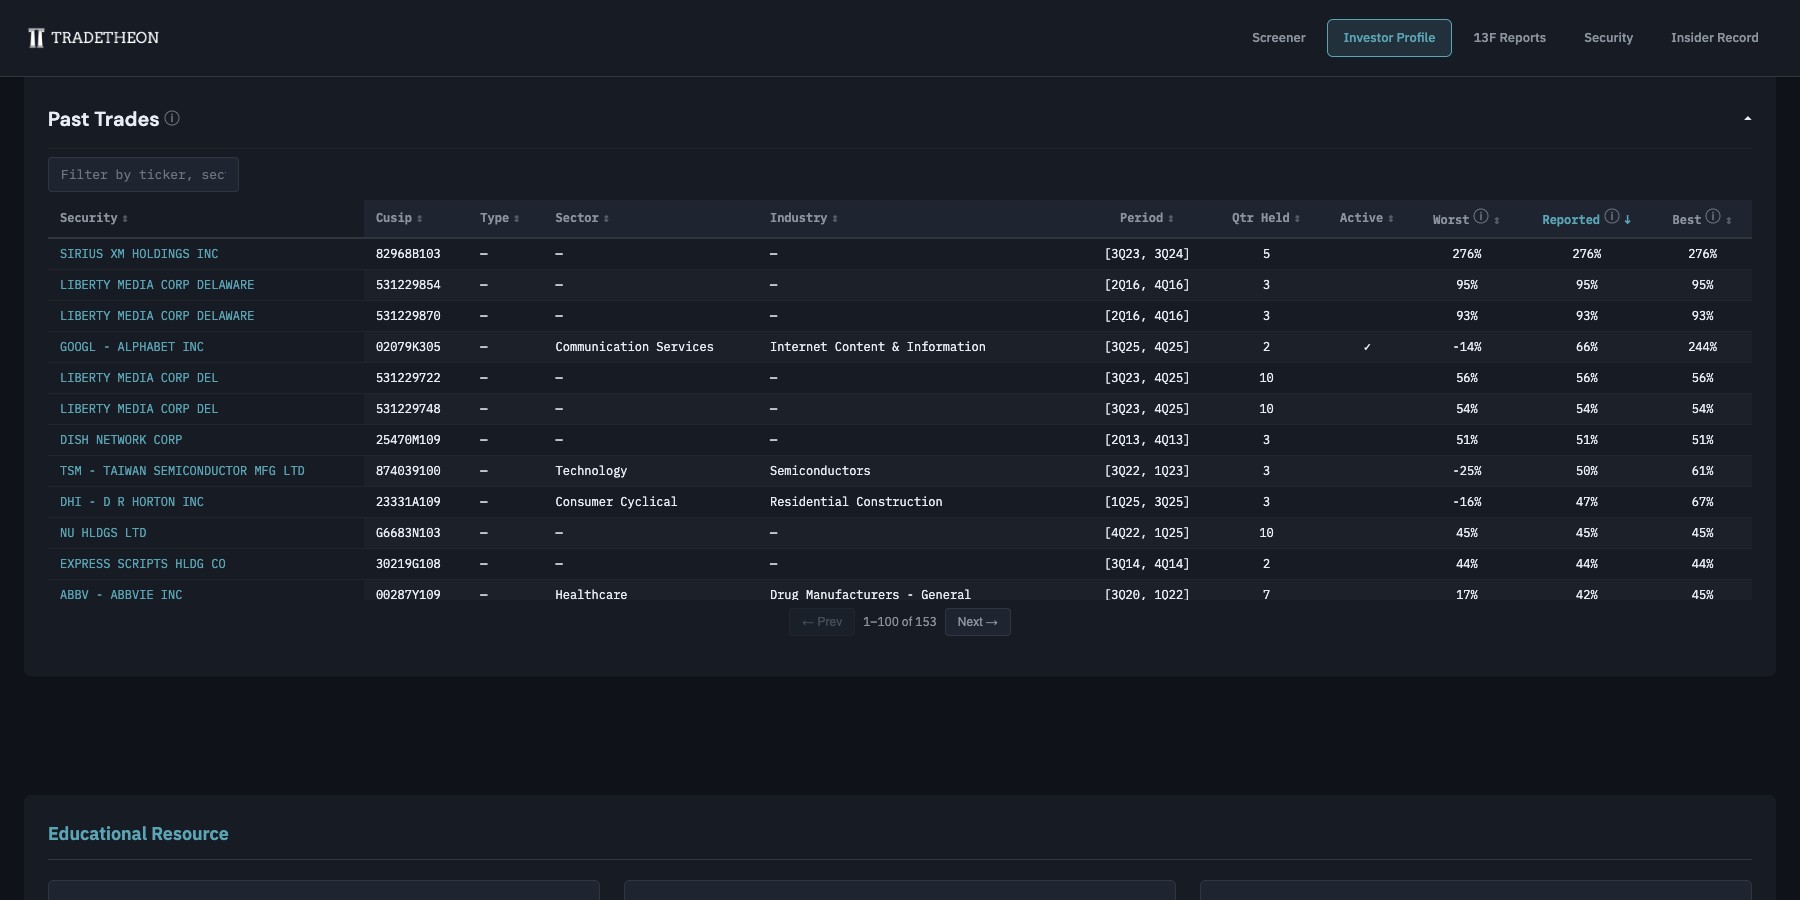Click the Tradetheon logo icon
This screenshot has height=900, width=1800.
pos(36,38)
